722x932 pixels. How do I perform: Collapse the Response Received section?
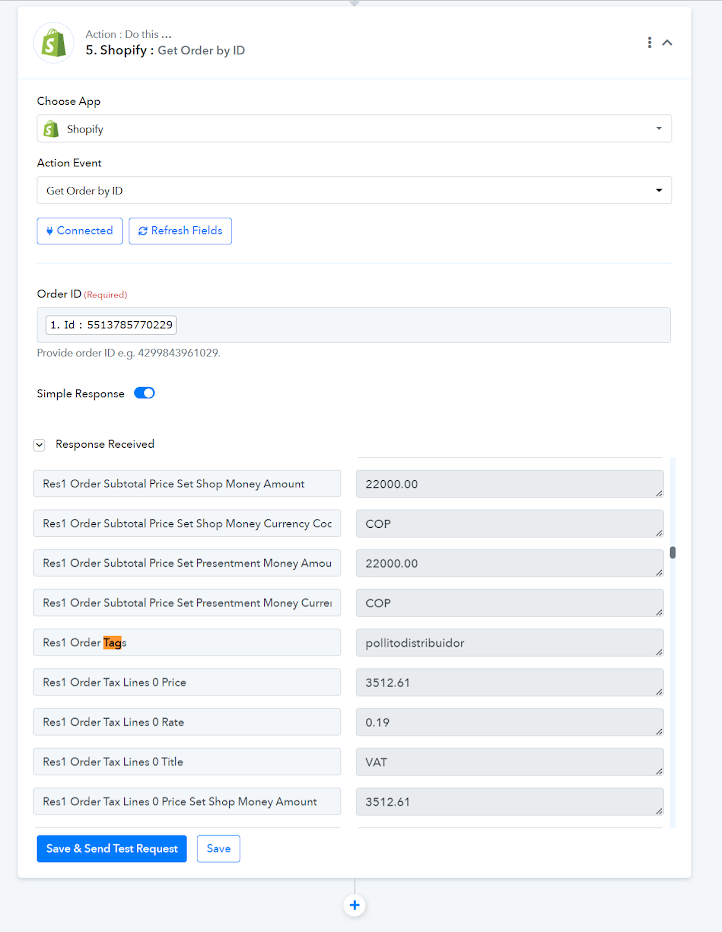[x=39, y=445]
